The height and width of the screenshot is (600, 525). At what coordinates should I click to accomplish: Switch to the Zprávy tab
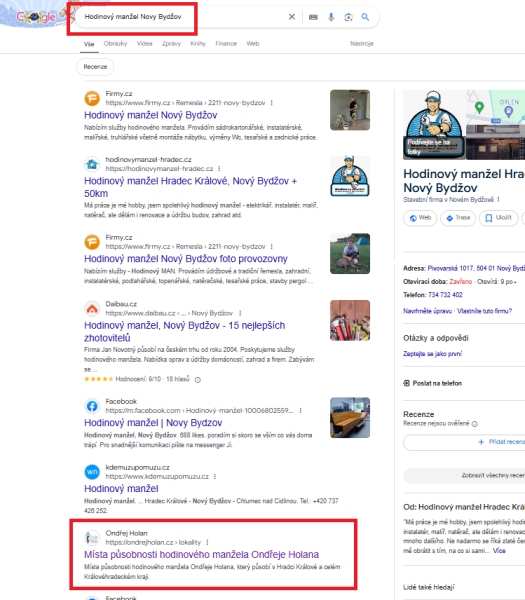171,44
